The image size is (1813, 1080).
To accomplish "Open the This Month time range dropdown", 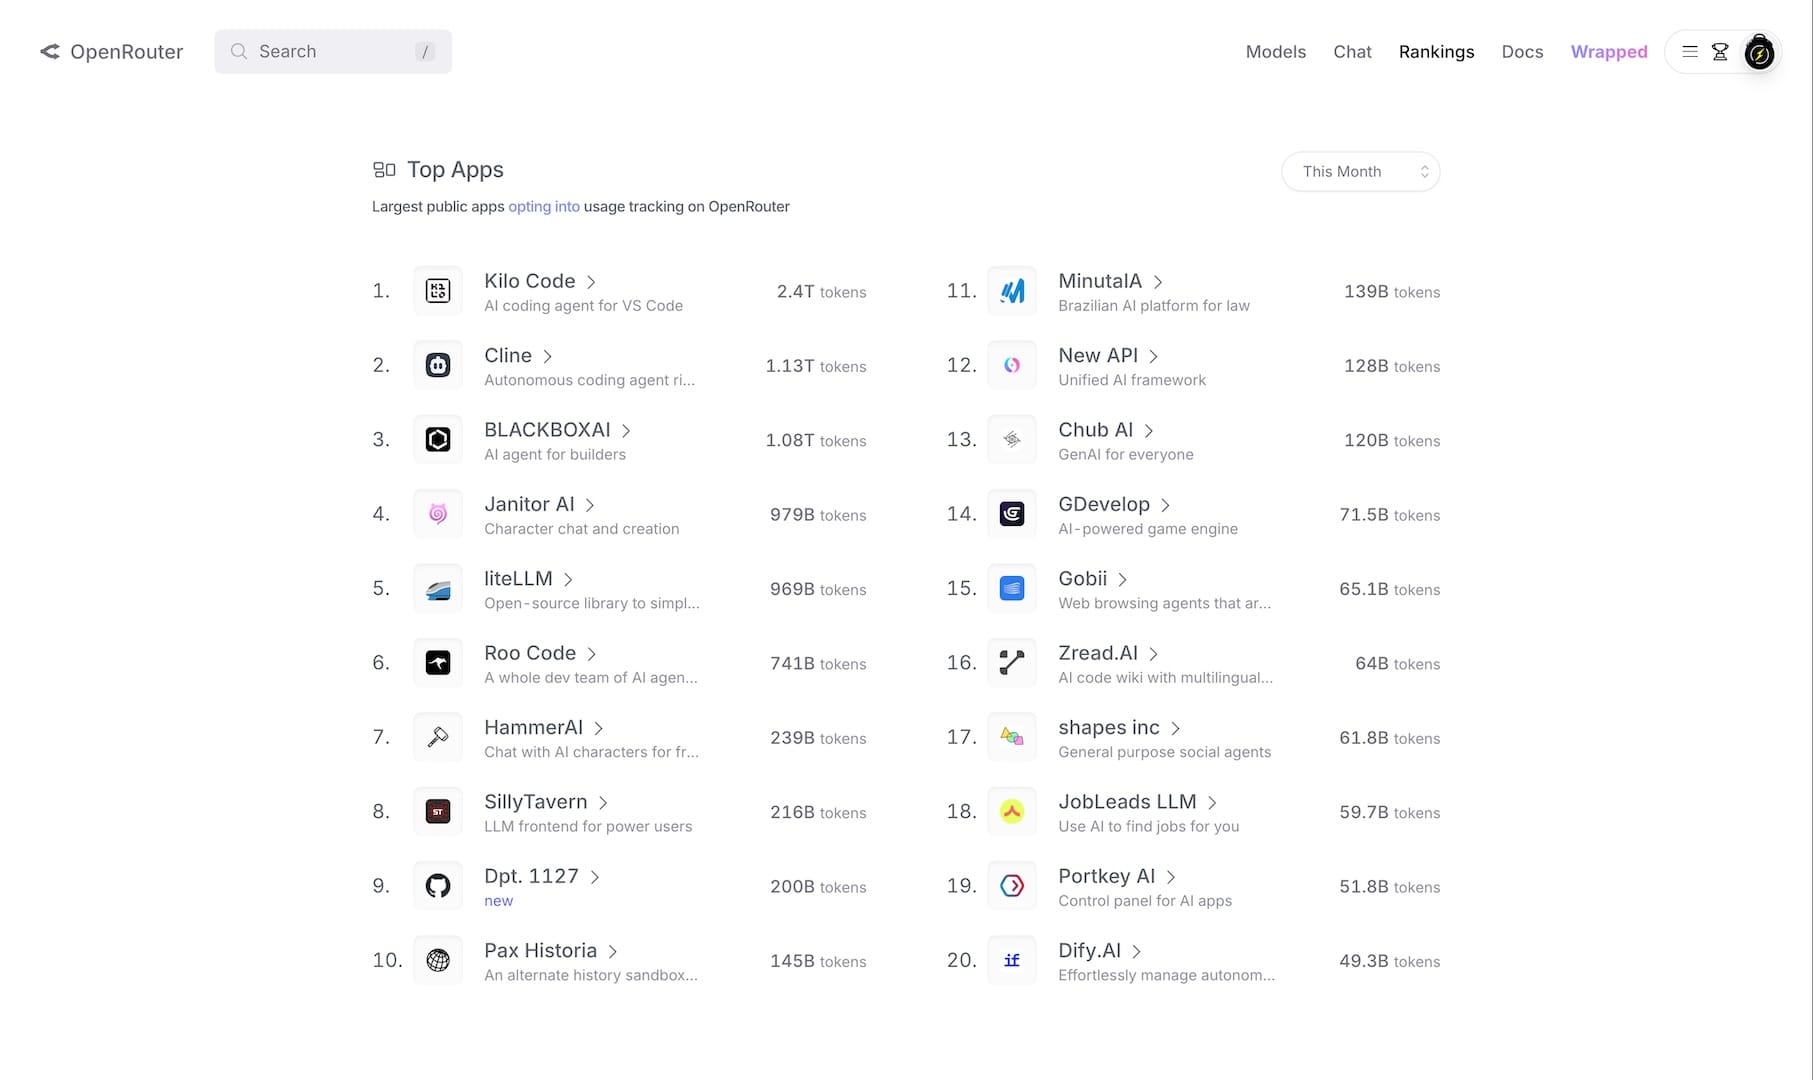I will 1360,172.
